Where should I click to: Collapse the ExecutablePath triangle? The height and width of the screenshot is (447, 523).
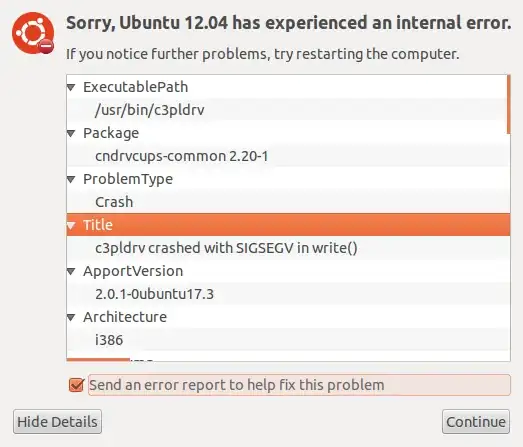(x=71, y=87)
